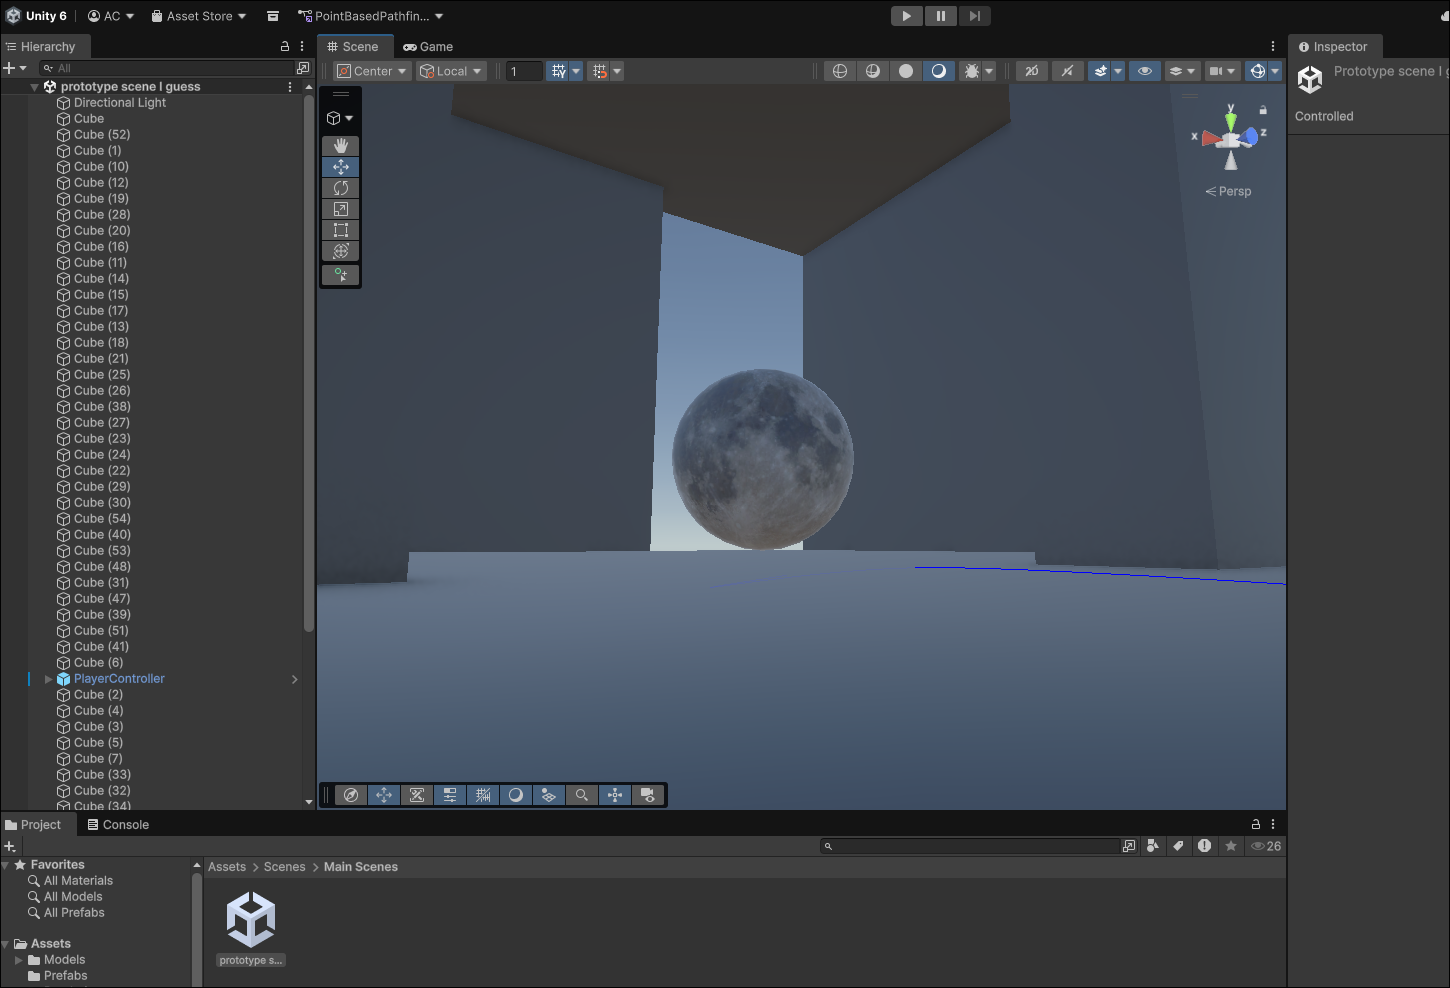1450x988 pixels.
Task: Click the Scenes breadcrumb link
Action: pyautogui.click(x=284, y=867)
